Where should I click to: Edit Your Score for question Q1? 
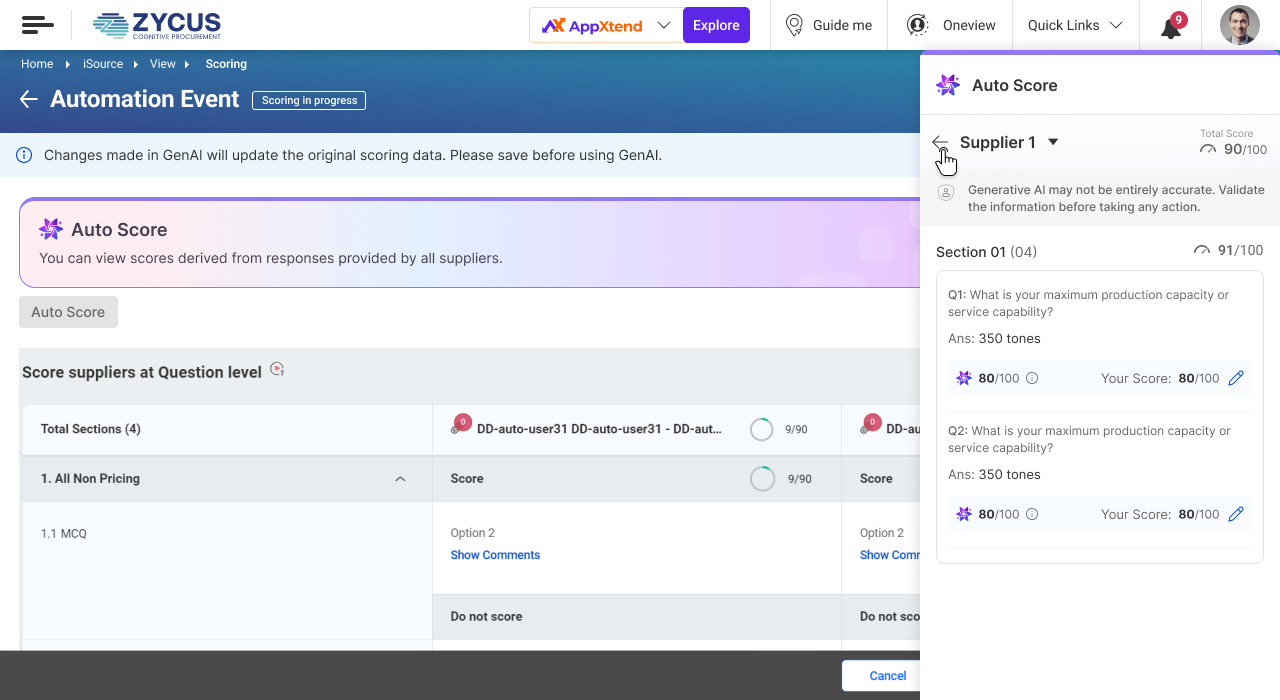[1236, 378]
